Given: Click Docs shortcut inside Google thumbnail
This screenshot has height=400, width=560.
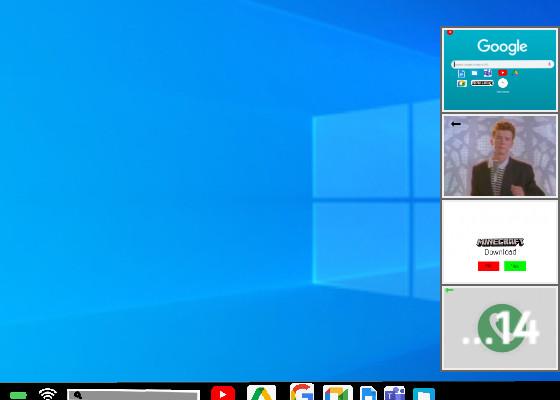Looking at the screenshot, I should tap(461, 74).
